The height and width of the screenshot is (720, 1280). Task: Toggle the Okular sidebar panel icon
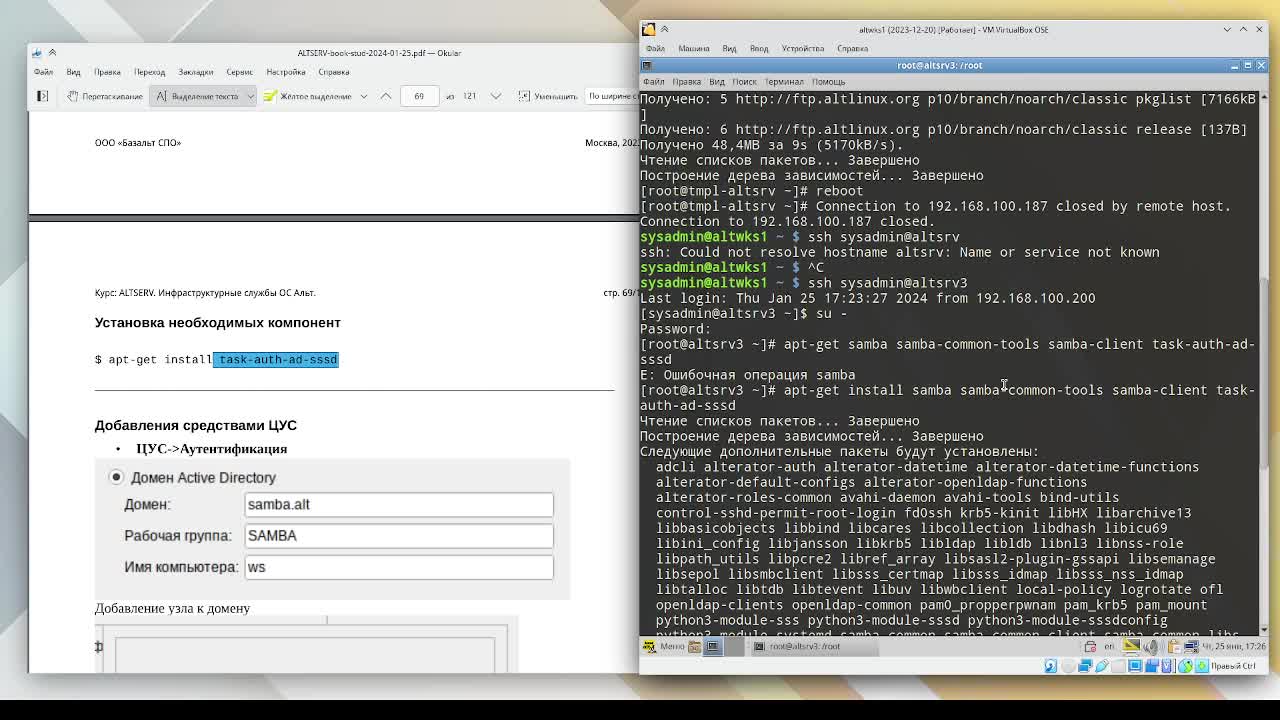[42, 96]
